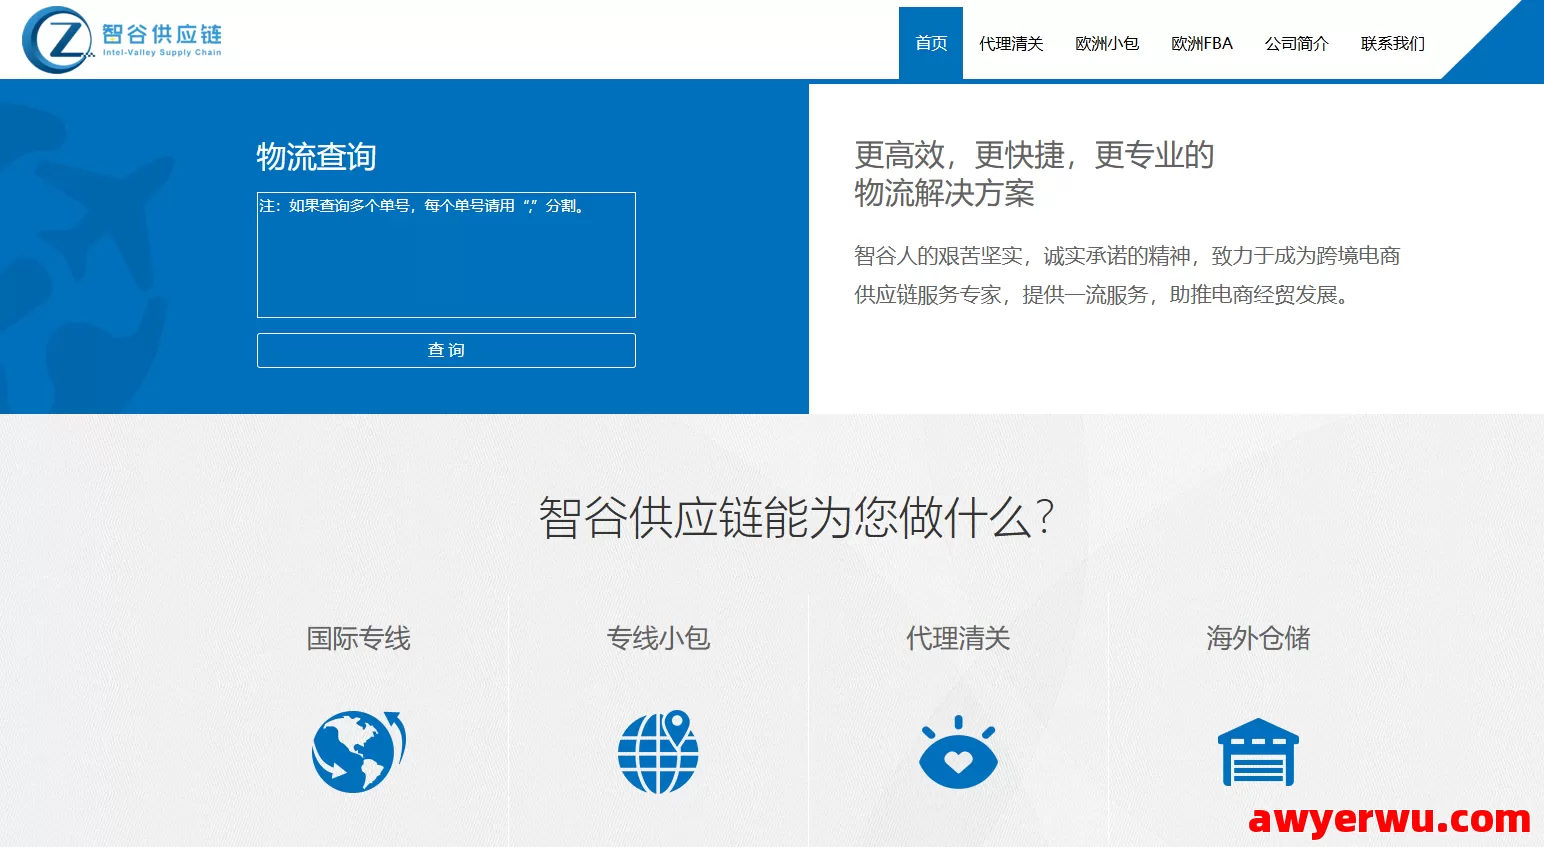This screenshot has height=847, width=1544.
Task: Click the Intel-Valley Supply Chain subtitle
Action: point(162,53)
